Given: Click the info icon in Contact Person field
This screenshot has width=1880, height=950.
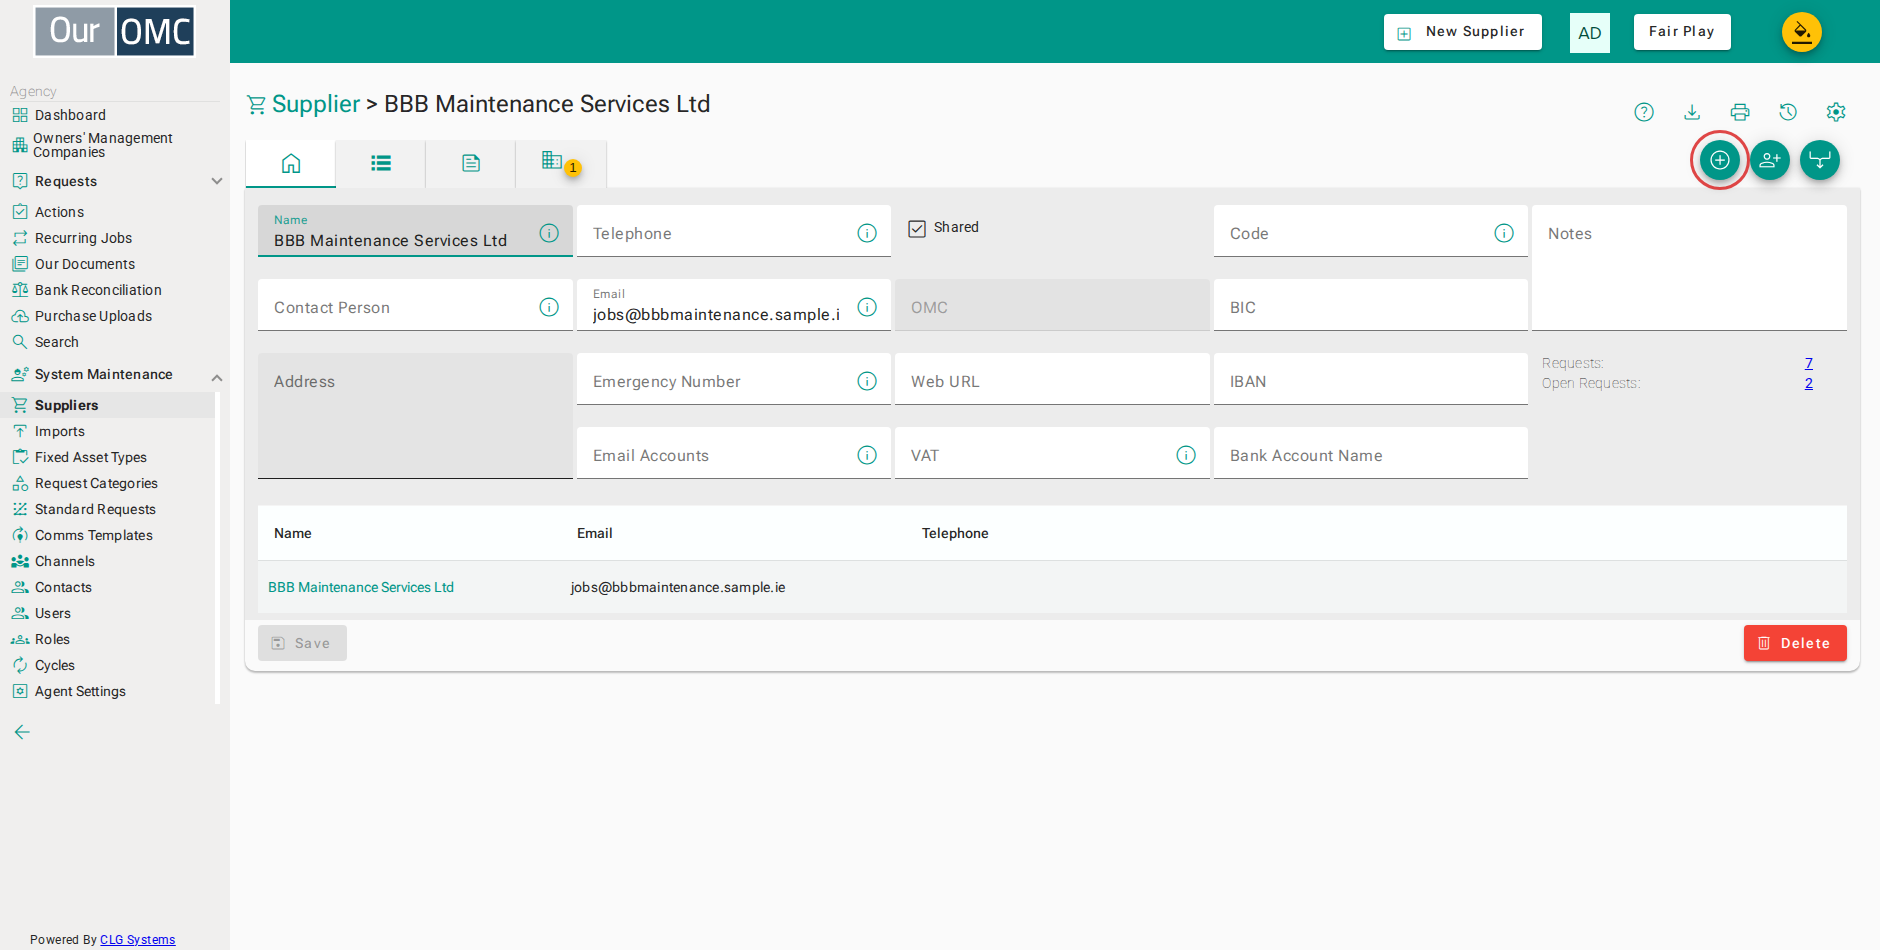Looking at the screenshot, I should click(x=549, y=307).
